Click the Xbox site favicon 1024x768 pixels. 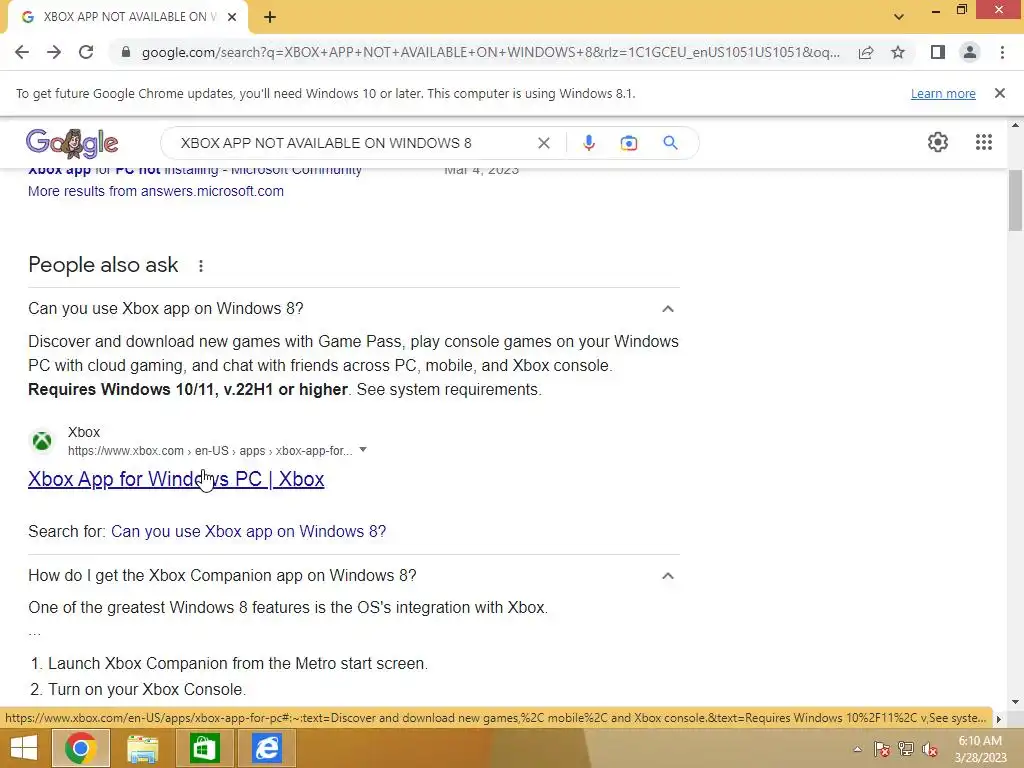(42, 441)
